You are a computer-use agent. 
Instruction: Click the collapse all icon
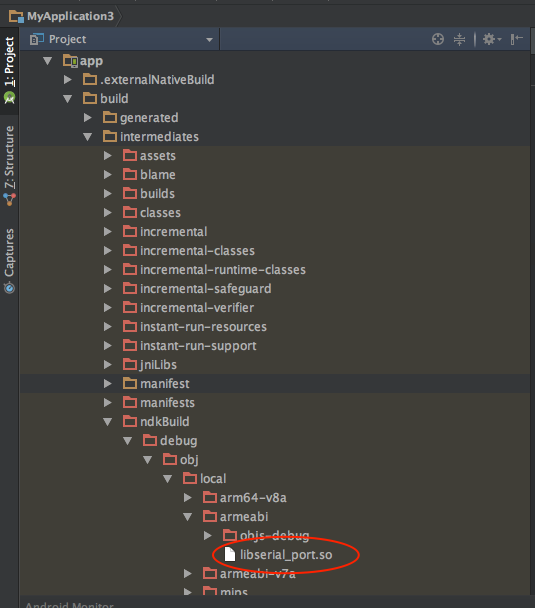(459, 39)
